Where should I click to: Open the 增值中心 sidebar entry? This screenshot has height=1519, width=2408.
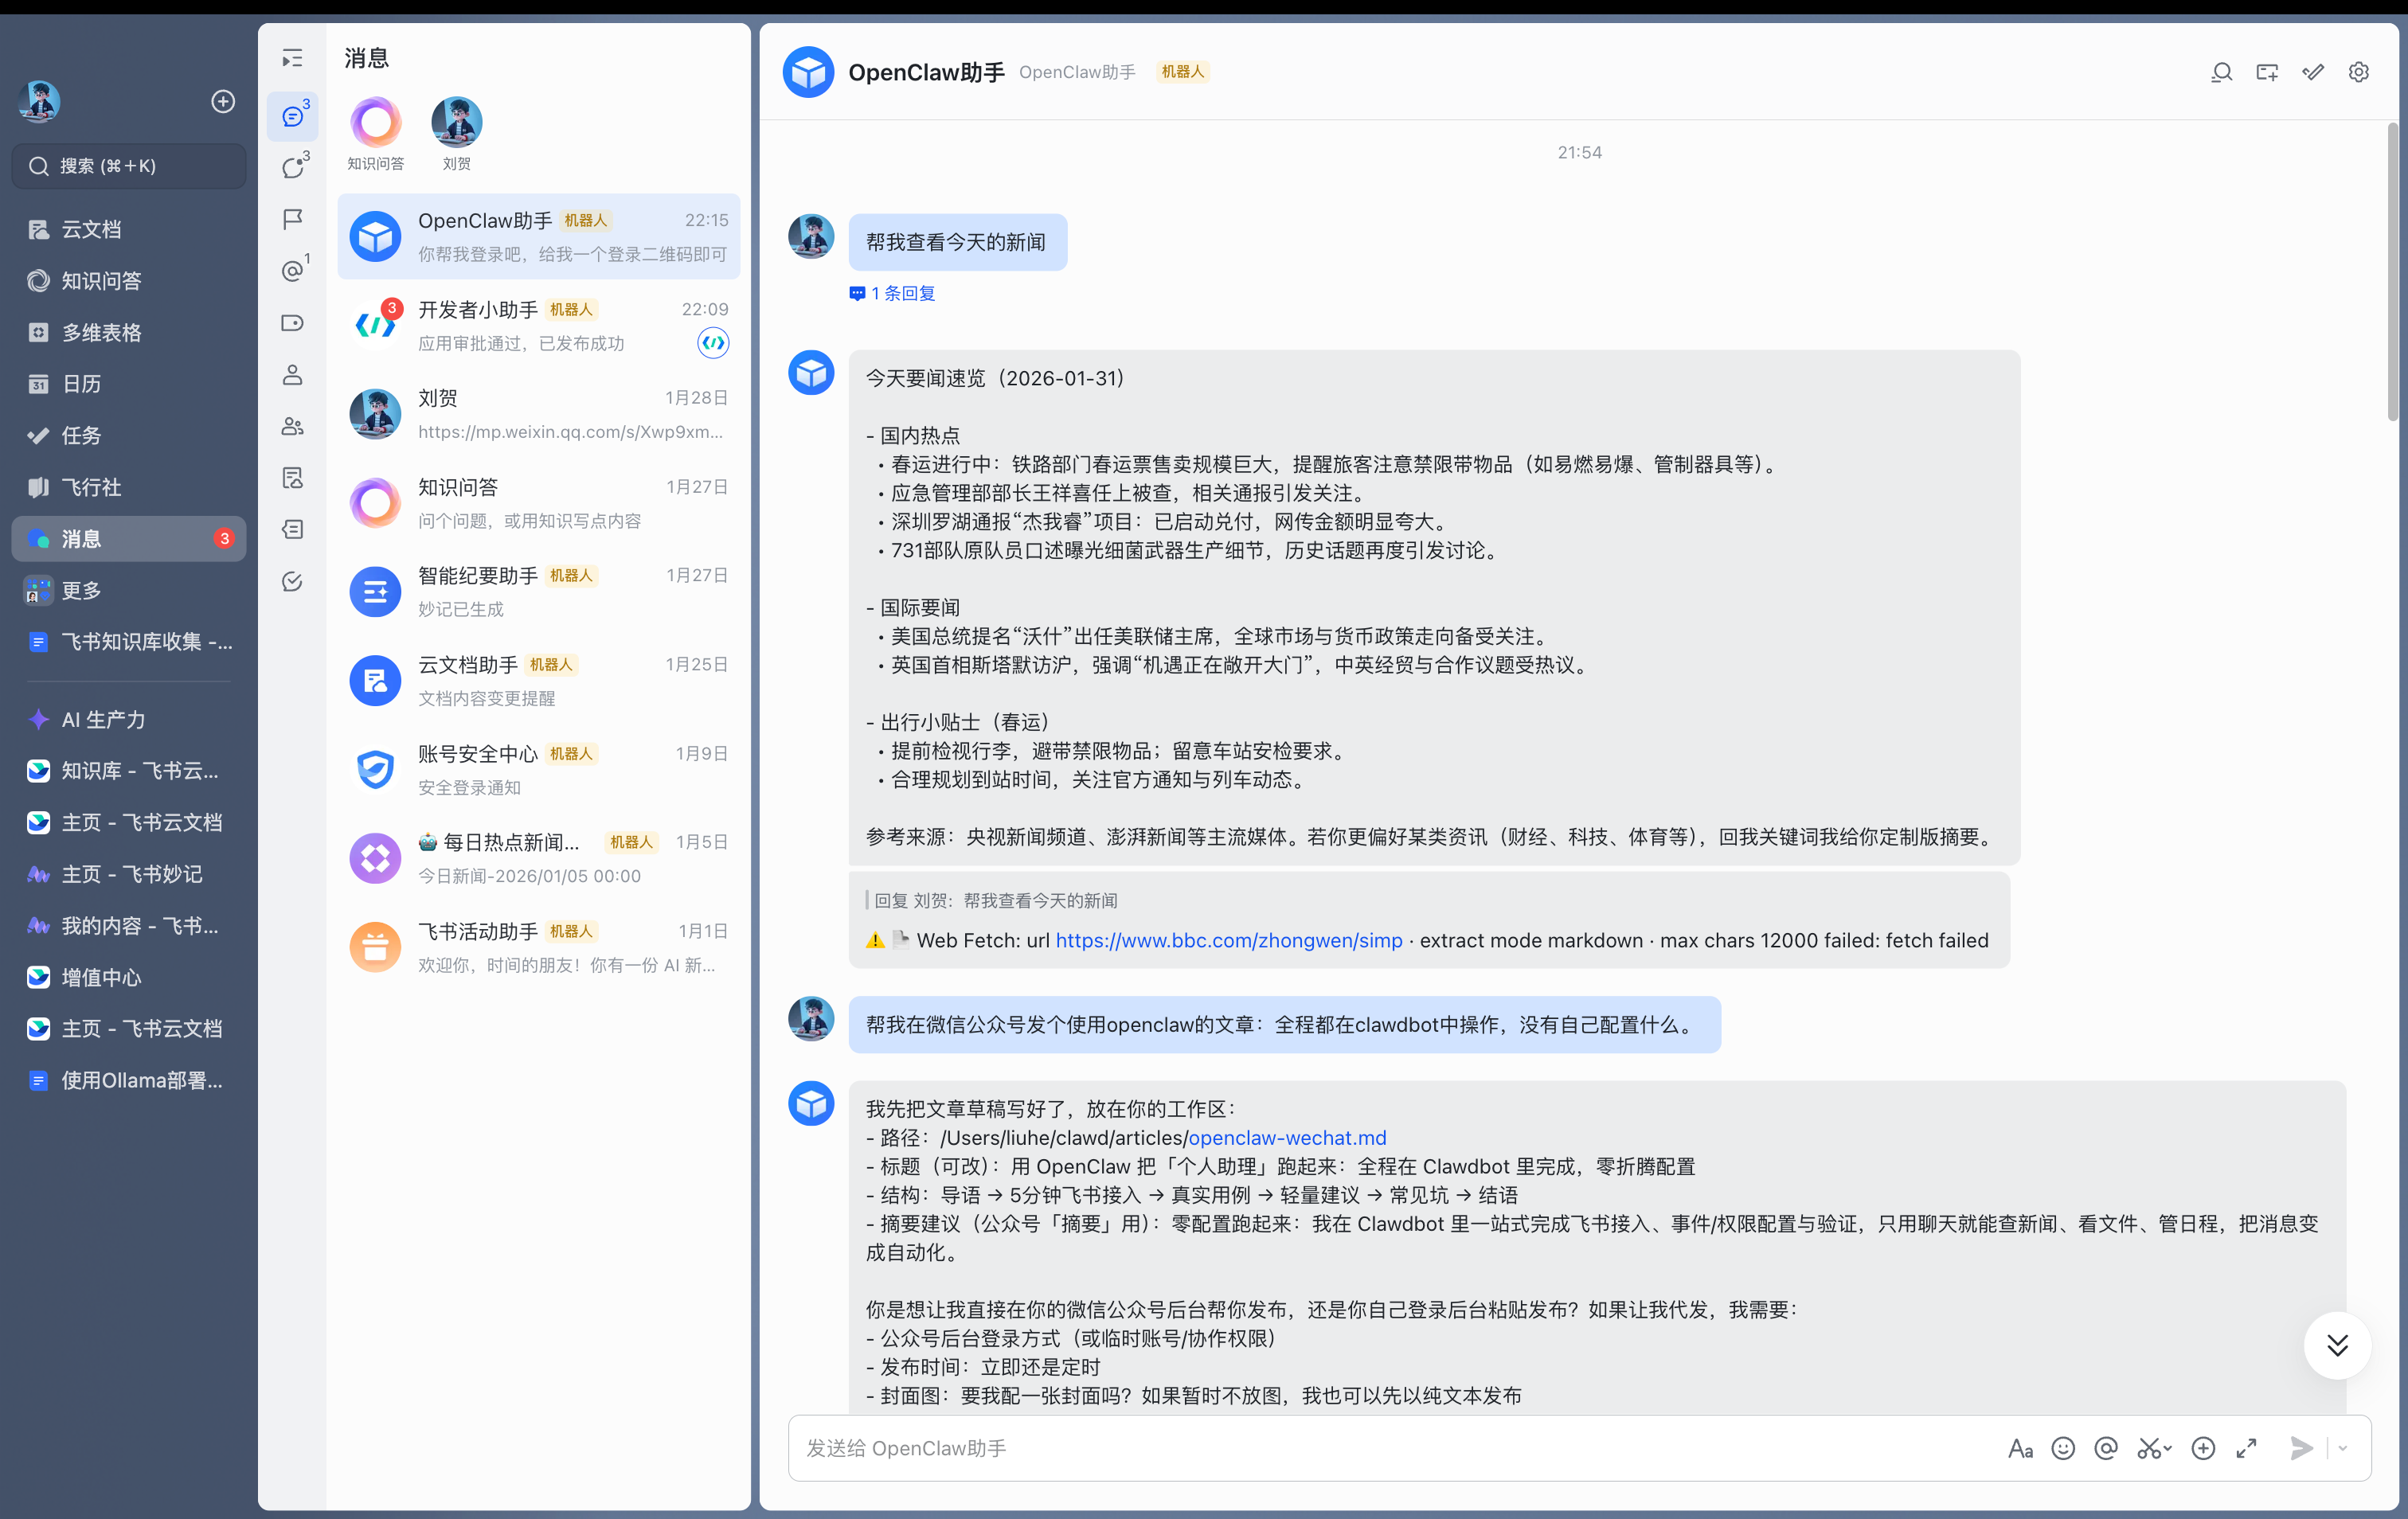coord(128,977)
